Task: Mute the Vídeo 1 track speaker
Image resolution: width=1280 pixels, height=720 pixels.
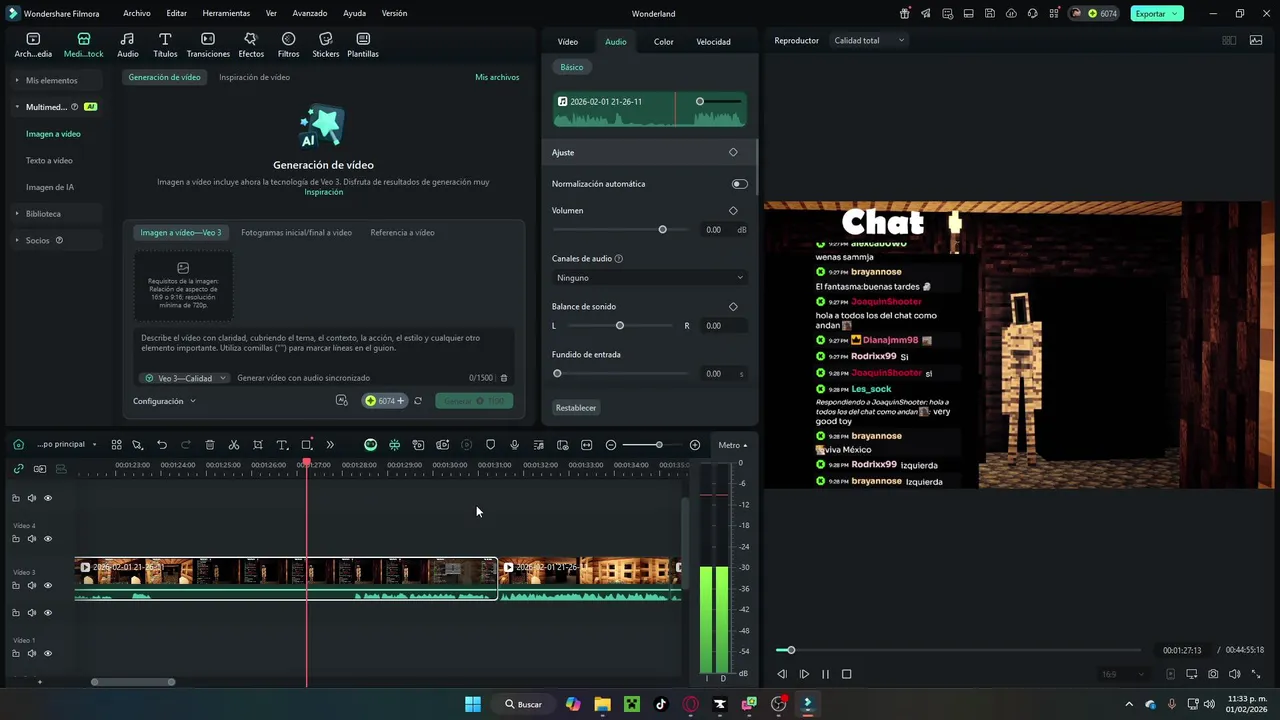Action: 31,654
